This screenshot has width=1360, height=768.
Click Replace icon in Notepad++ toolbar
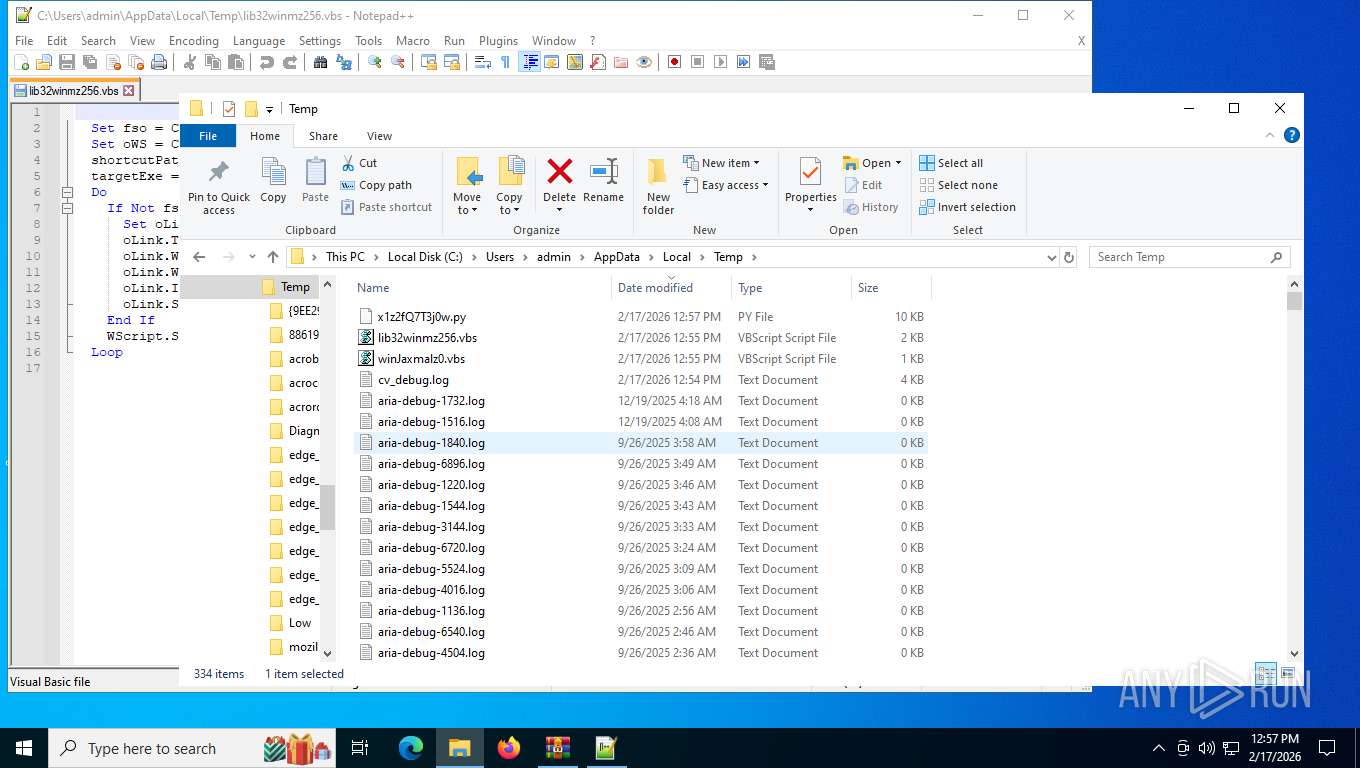coord(344,62)
